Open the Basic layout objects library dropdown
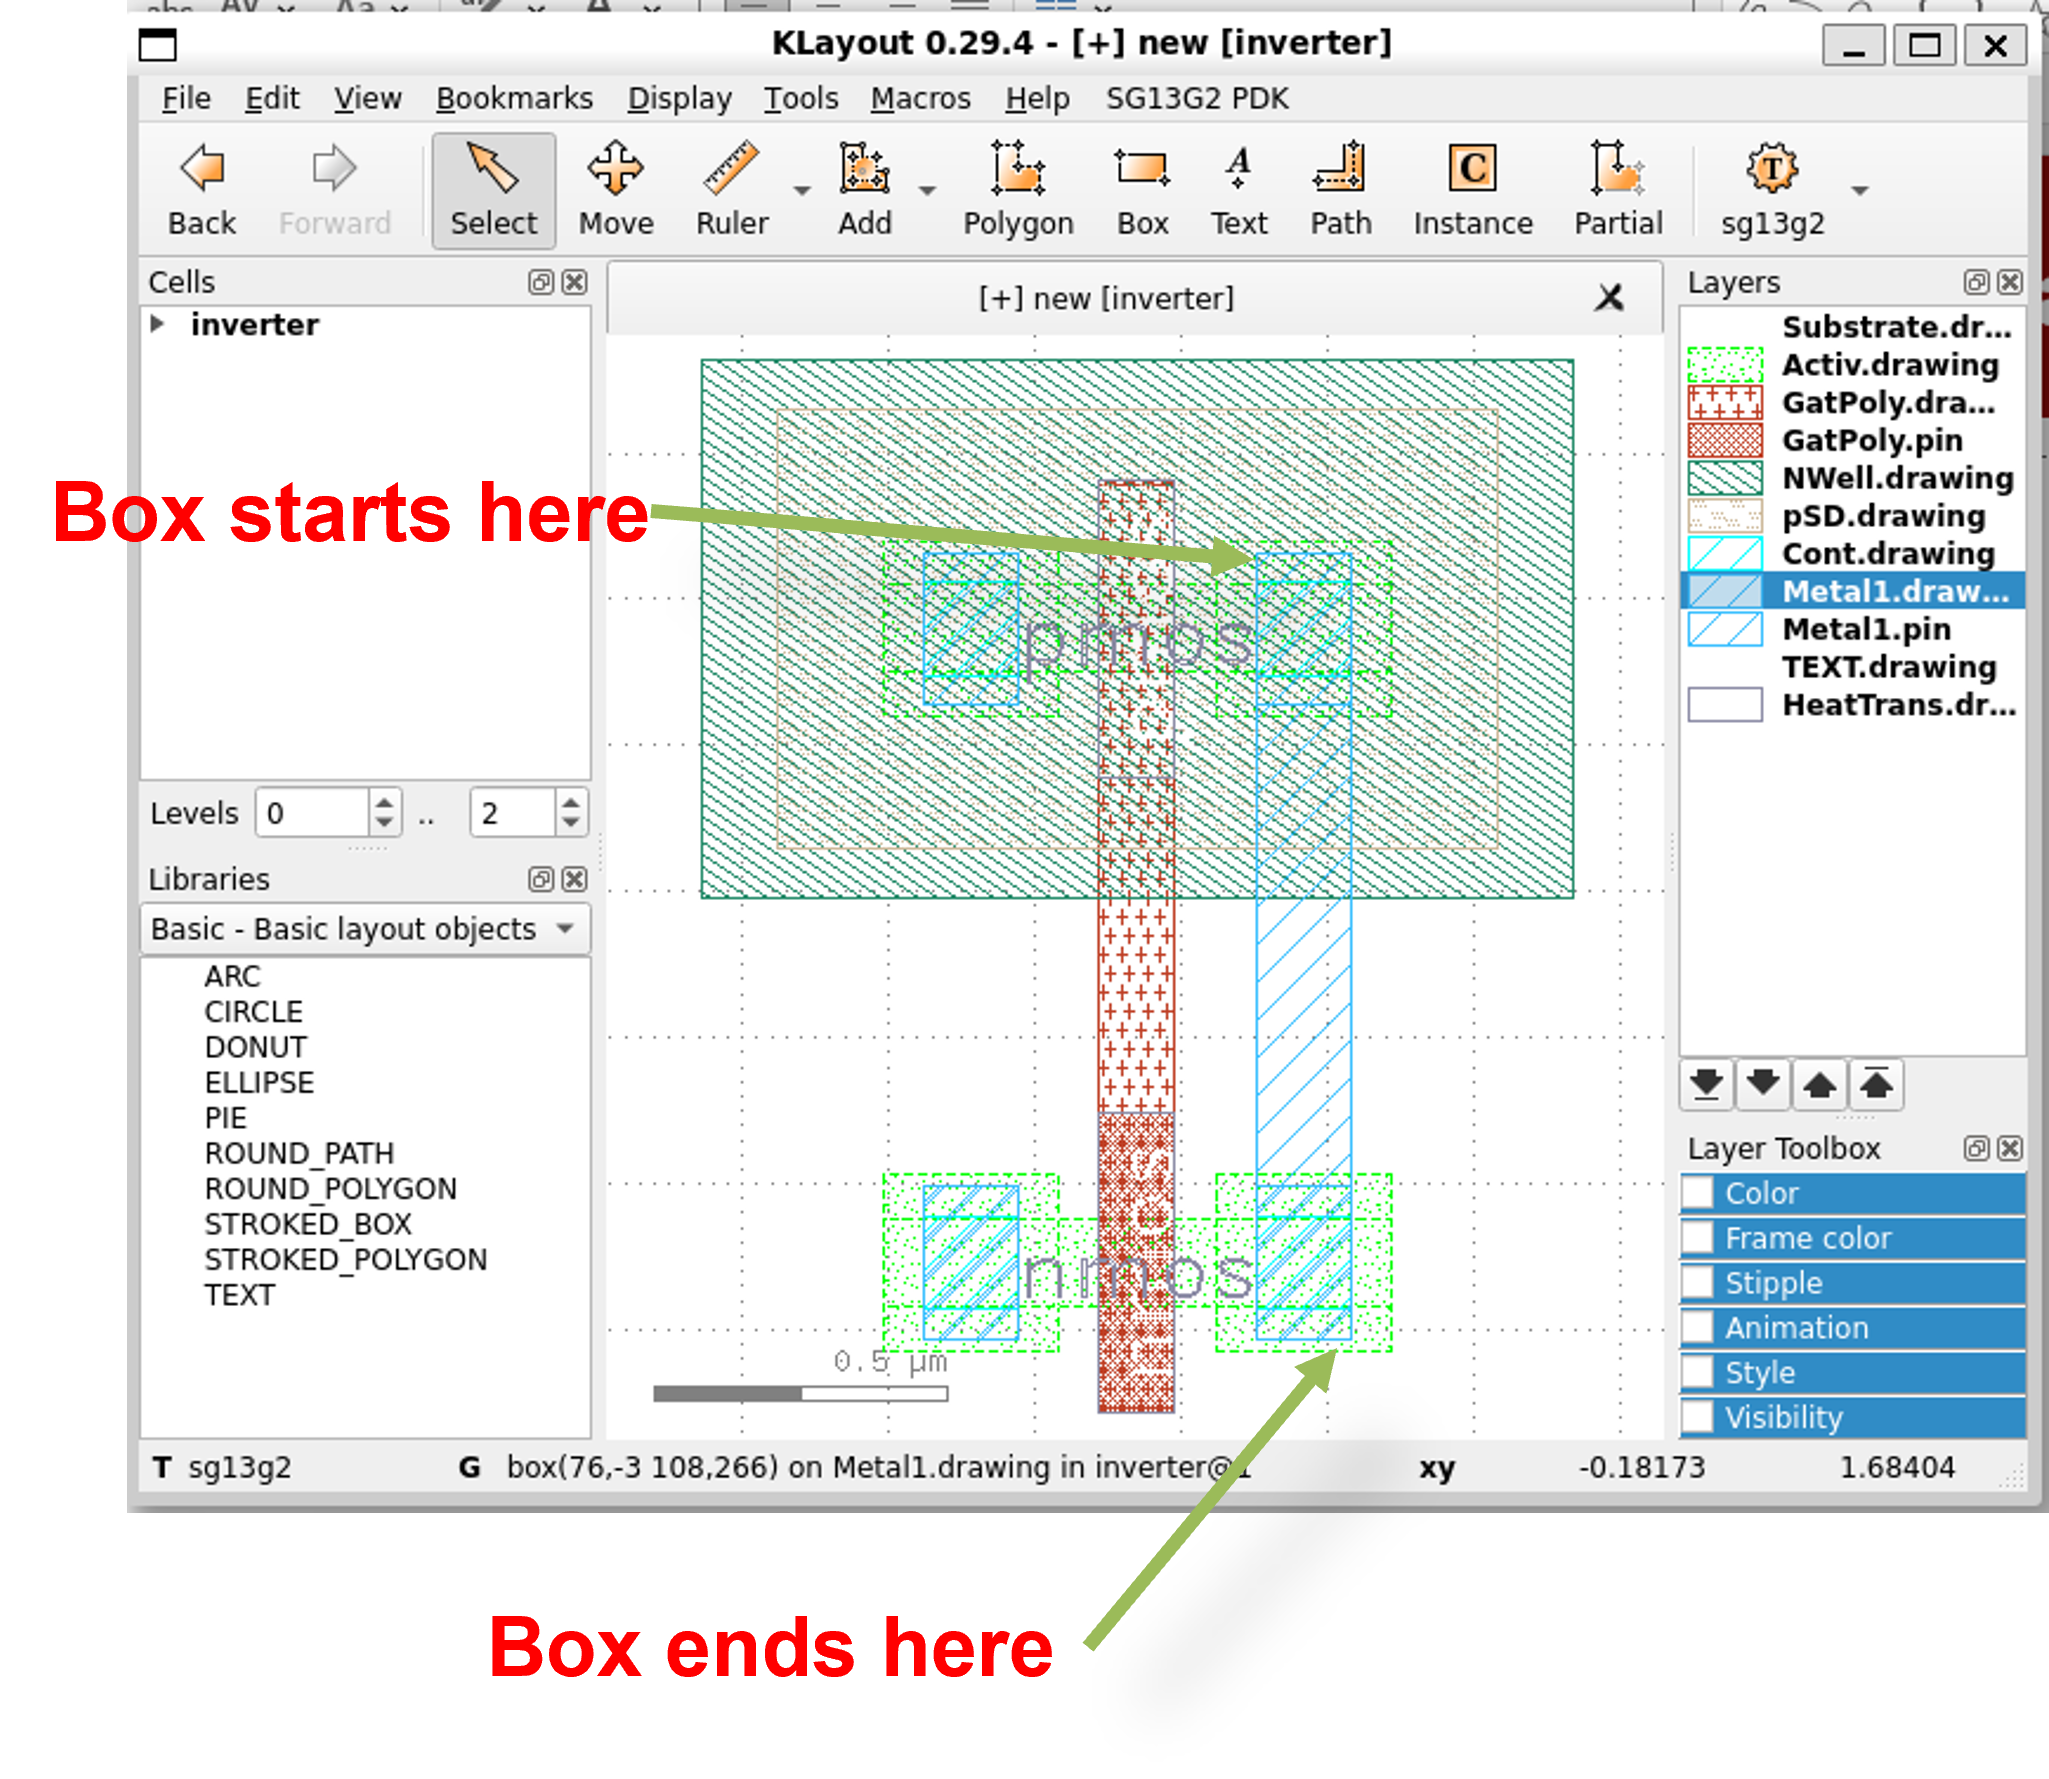 [x=566, y=929]
